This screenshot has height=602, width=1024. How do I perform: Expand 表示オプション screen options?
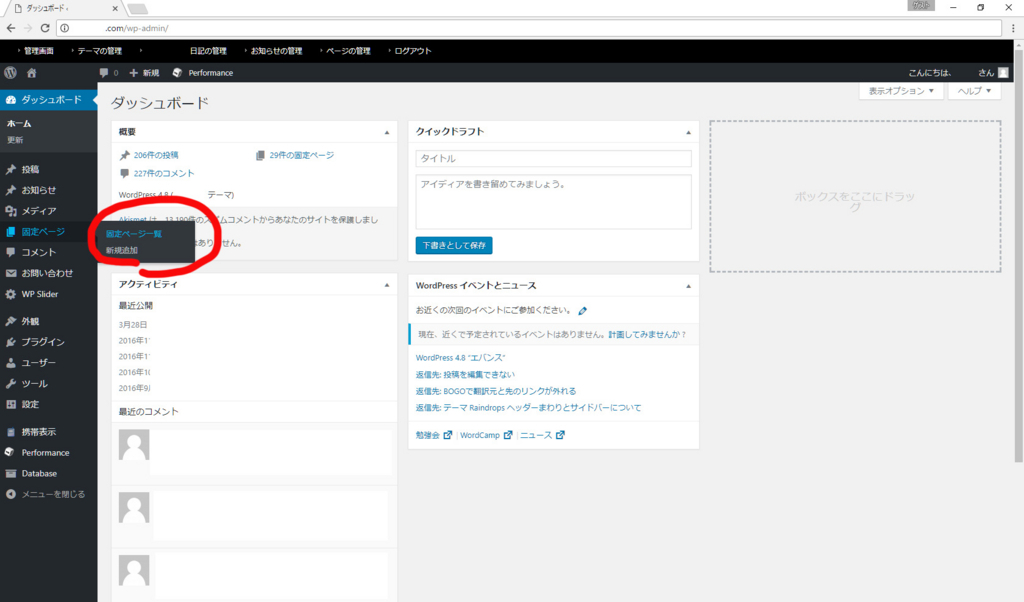tap(901, 91)
